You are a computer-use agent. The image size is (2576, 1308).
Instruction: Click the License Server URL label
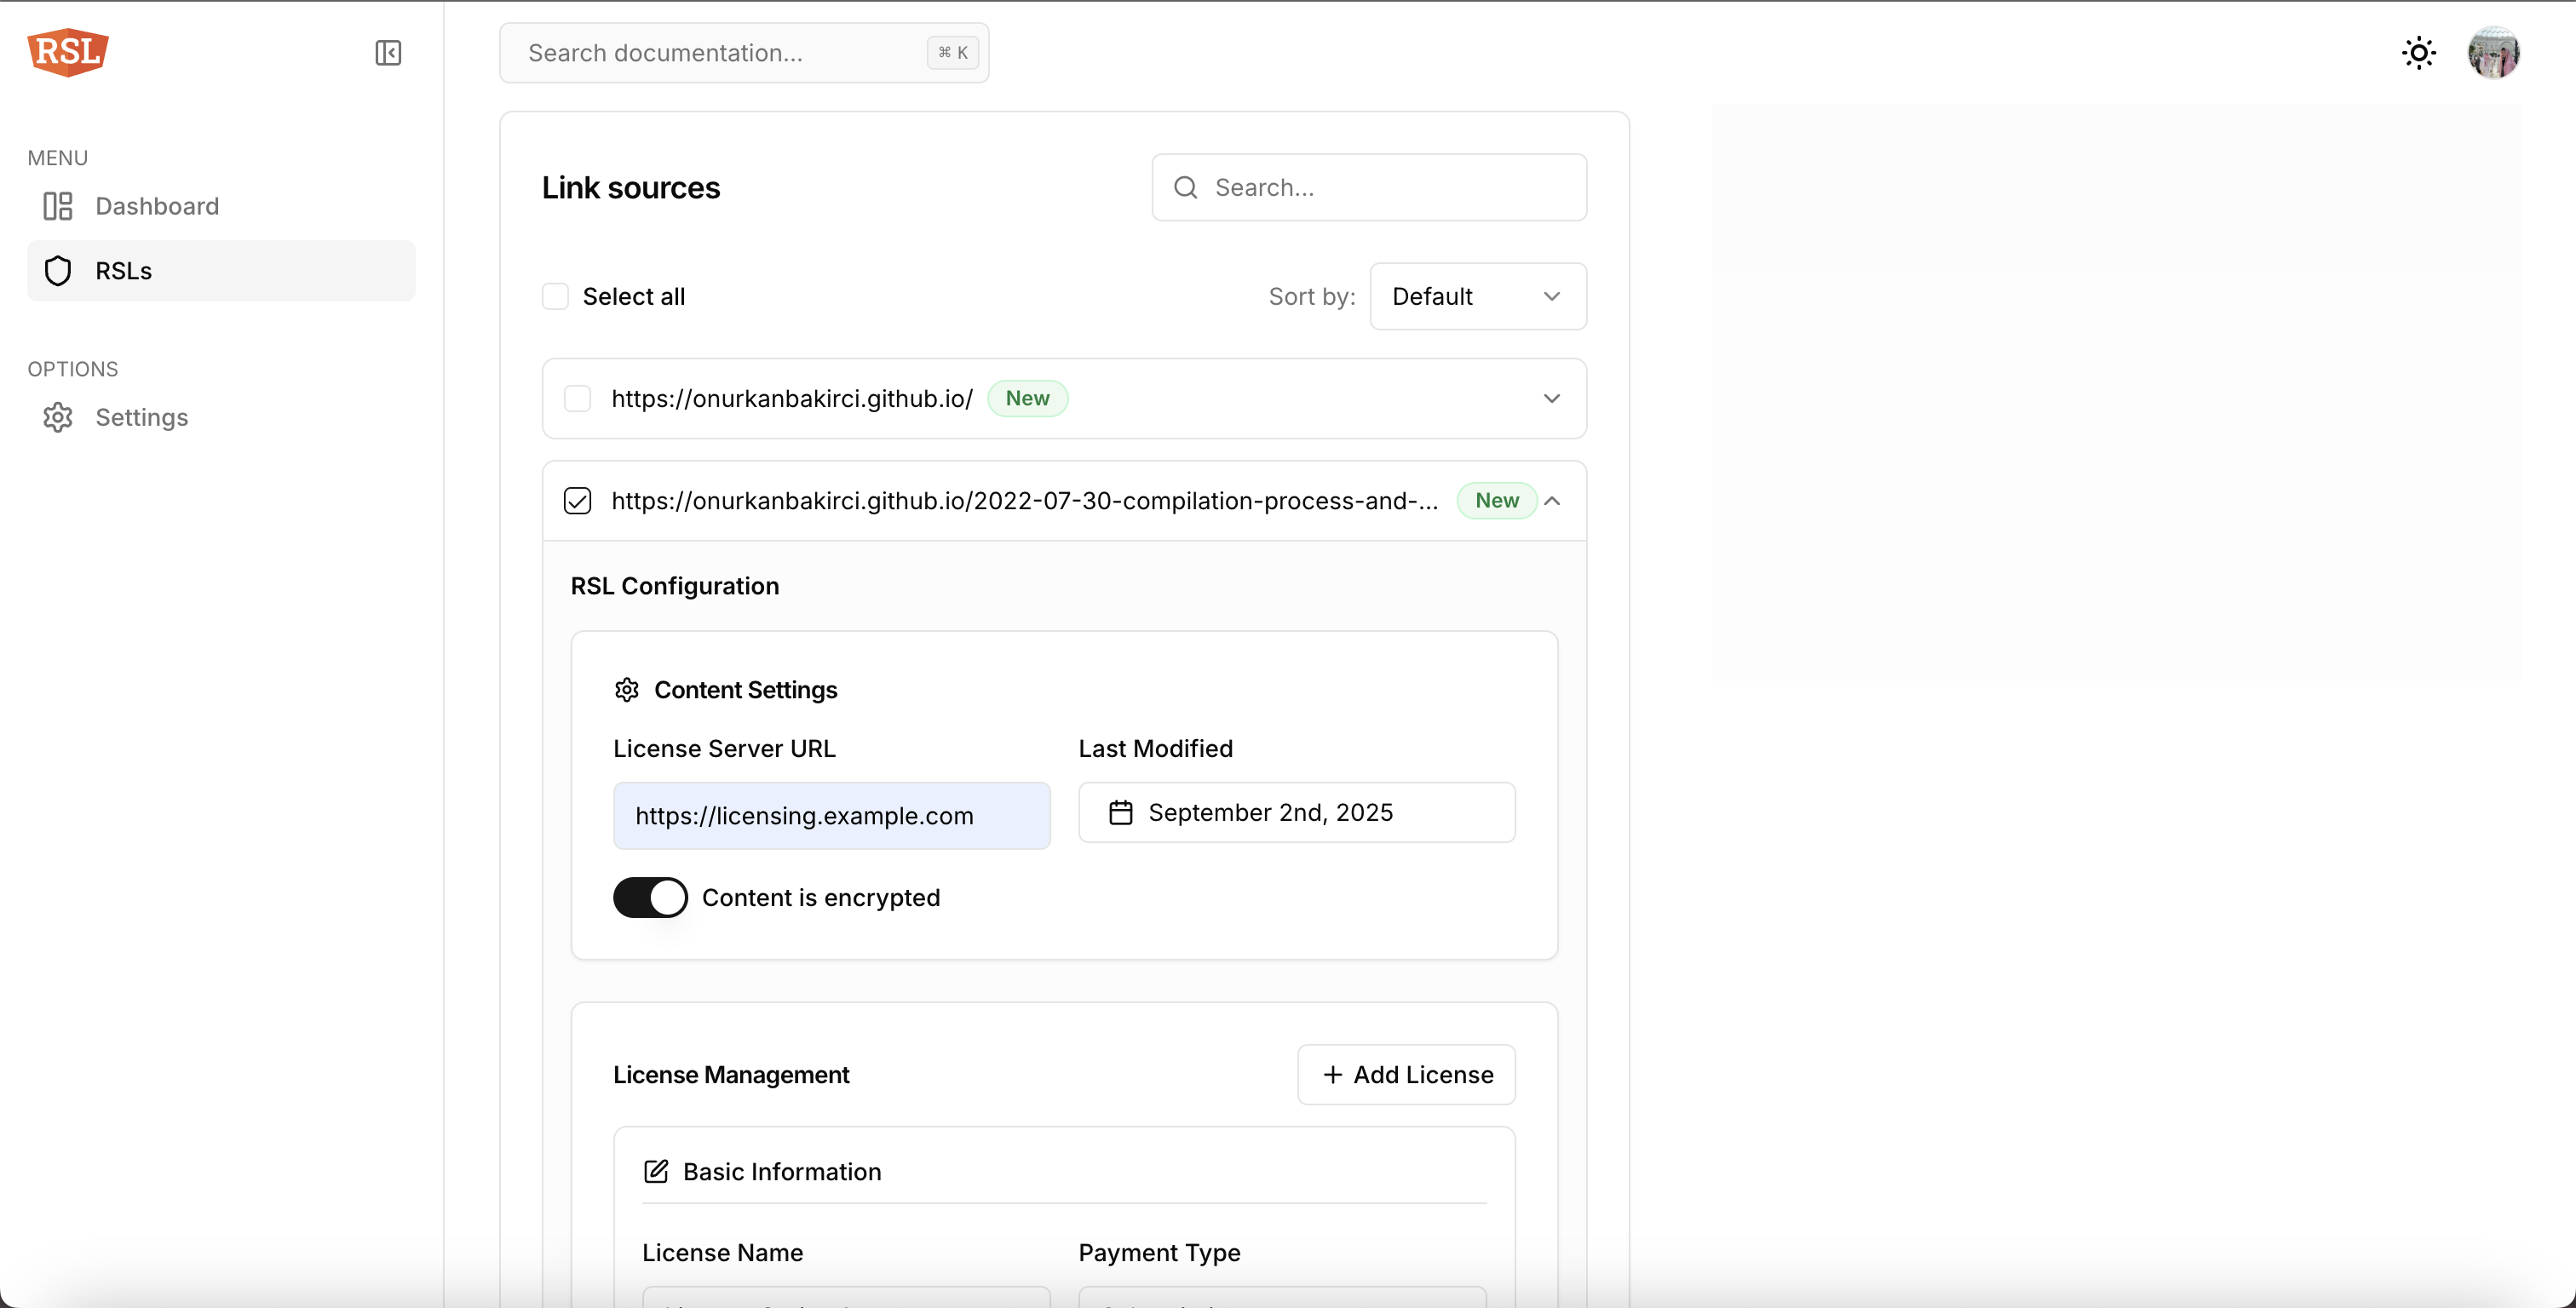[x=724, y=749]
